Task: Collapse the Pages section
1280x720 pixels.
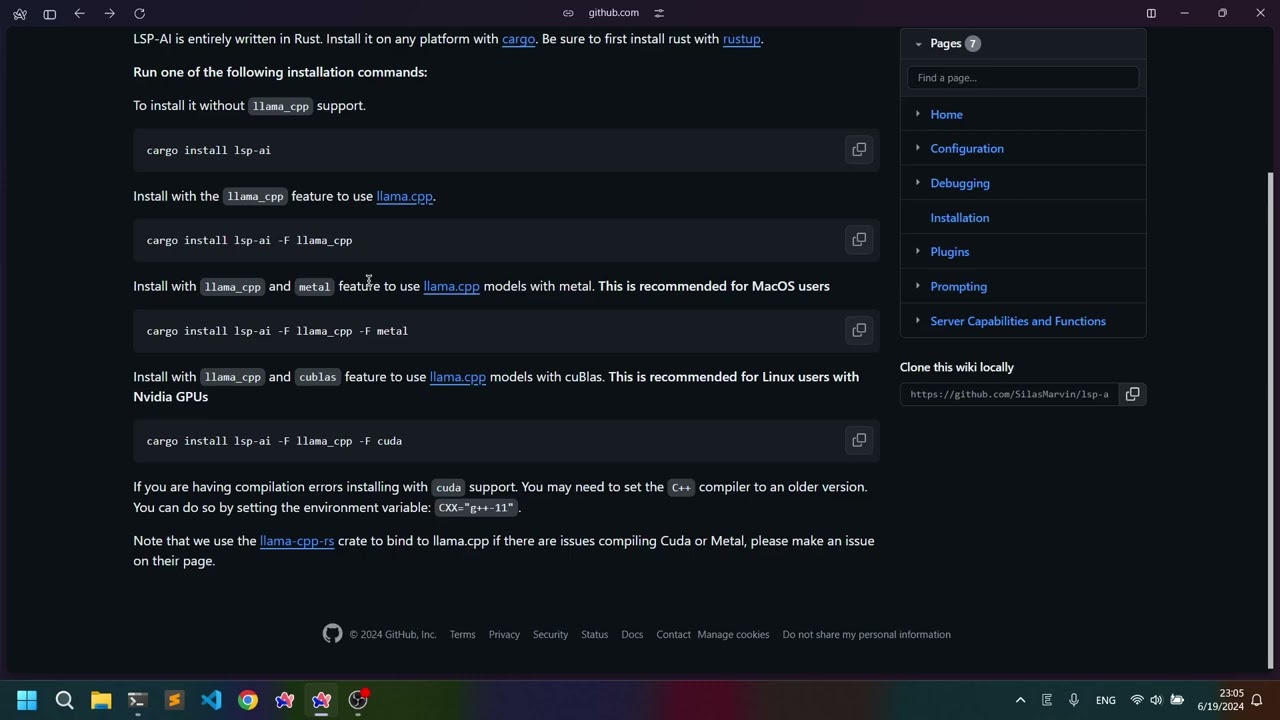Action: [918, 44]
